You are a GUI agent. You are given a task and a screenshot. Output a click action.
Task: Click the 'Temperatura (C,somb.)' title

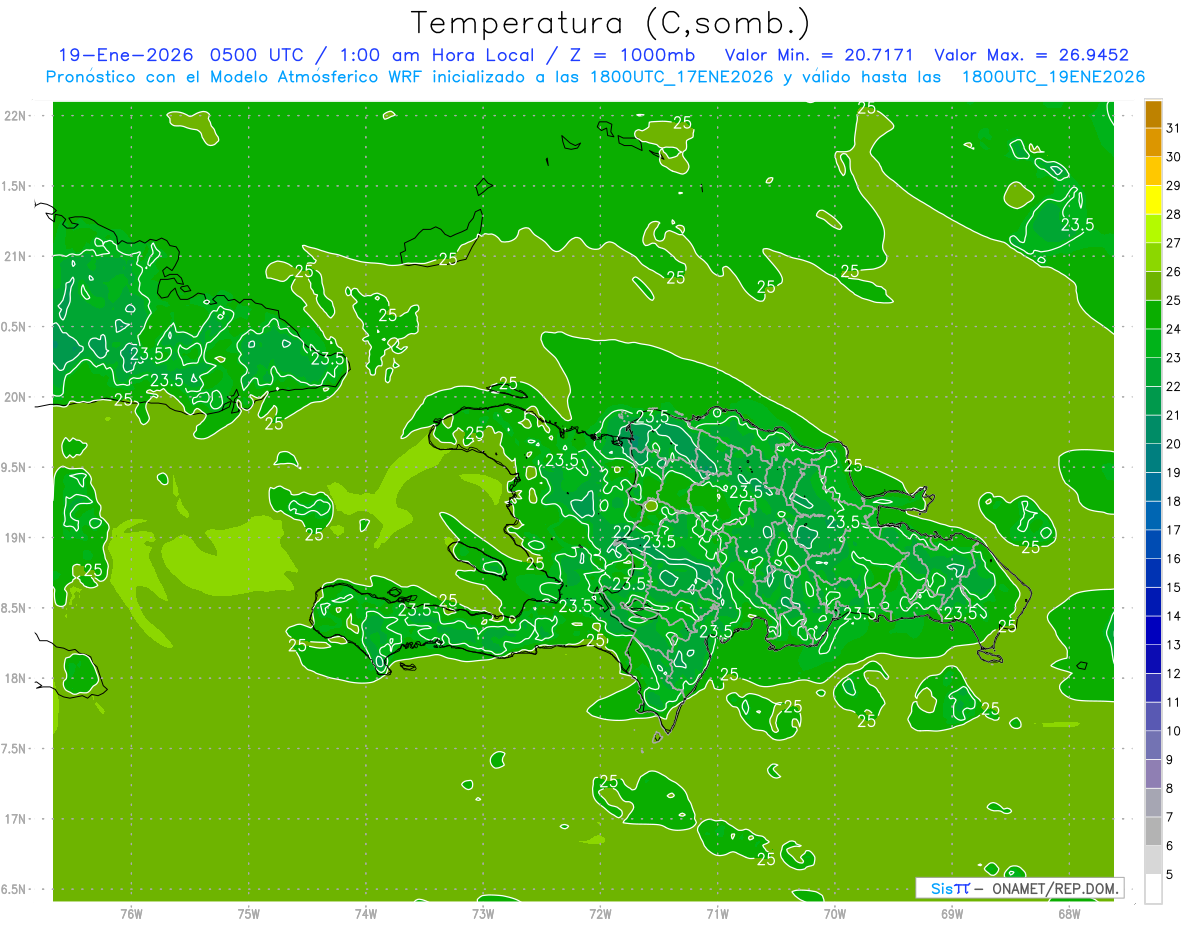pyautogui.click(x=611, y=23)
